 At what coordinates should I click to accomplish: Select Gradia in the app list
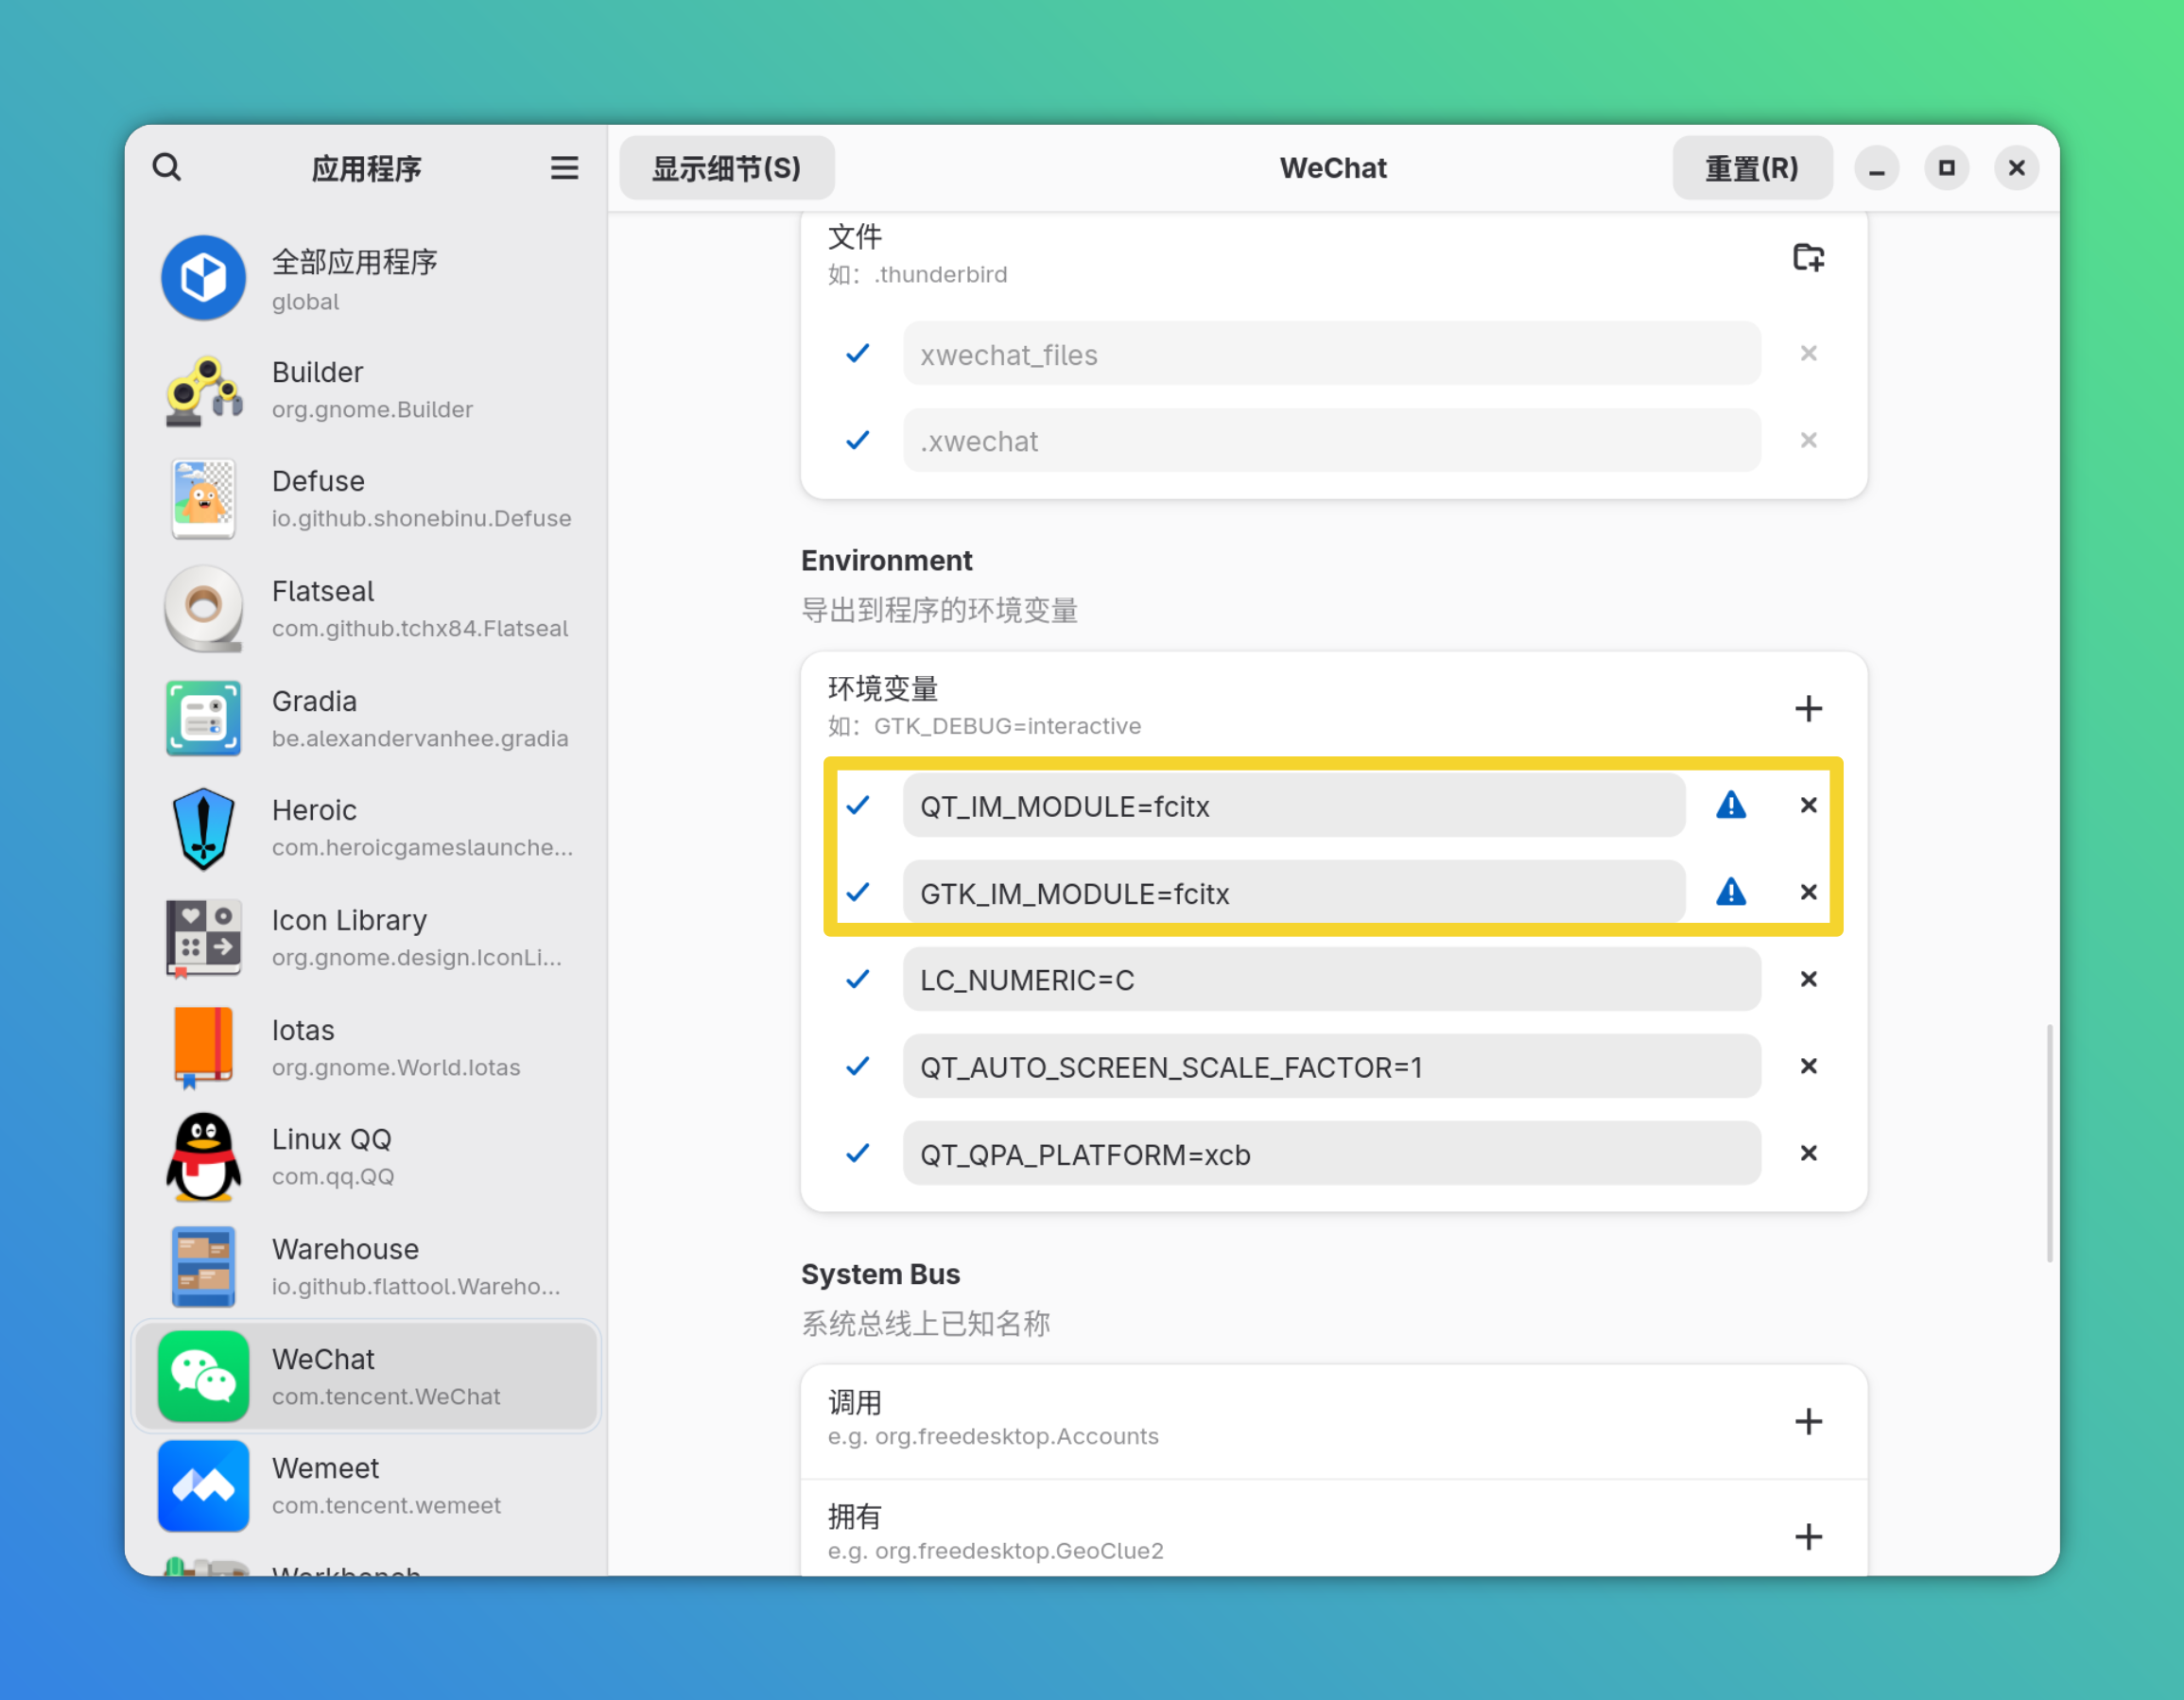click(366, 718)
